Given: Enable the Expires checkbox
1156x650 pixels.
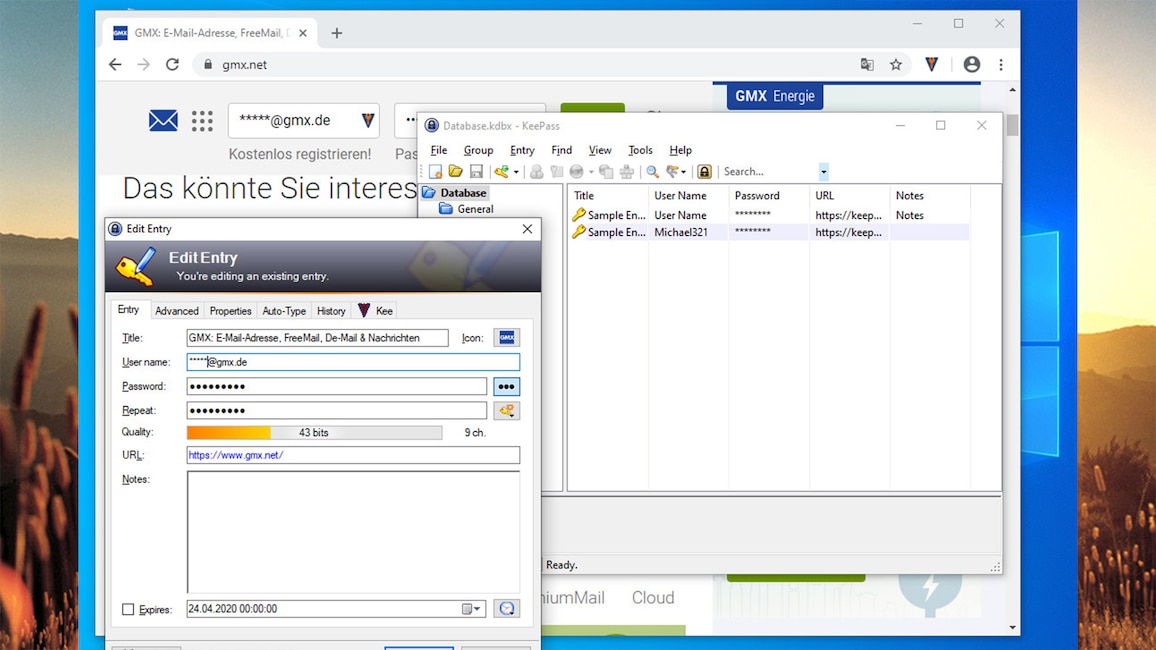Looking at the screenshot, I should pos(128,609).
